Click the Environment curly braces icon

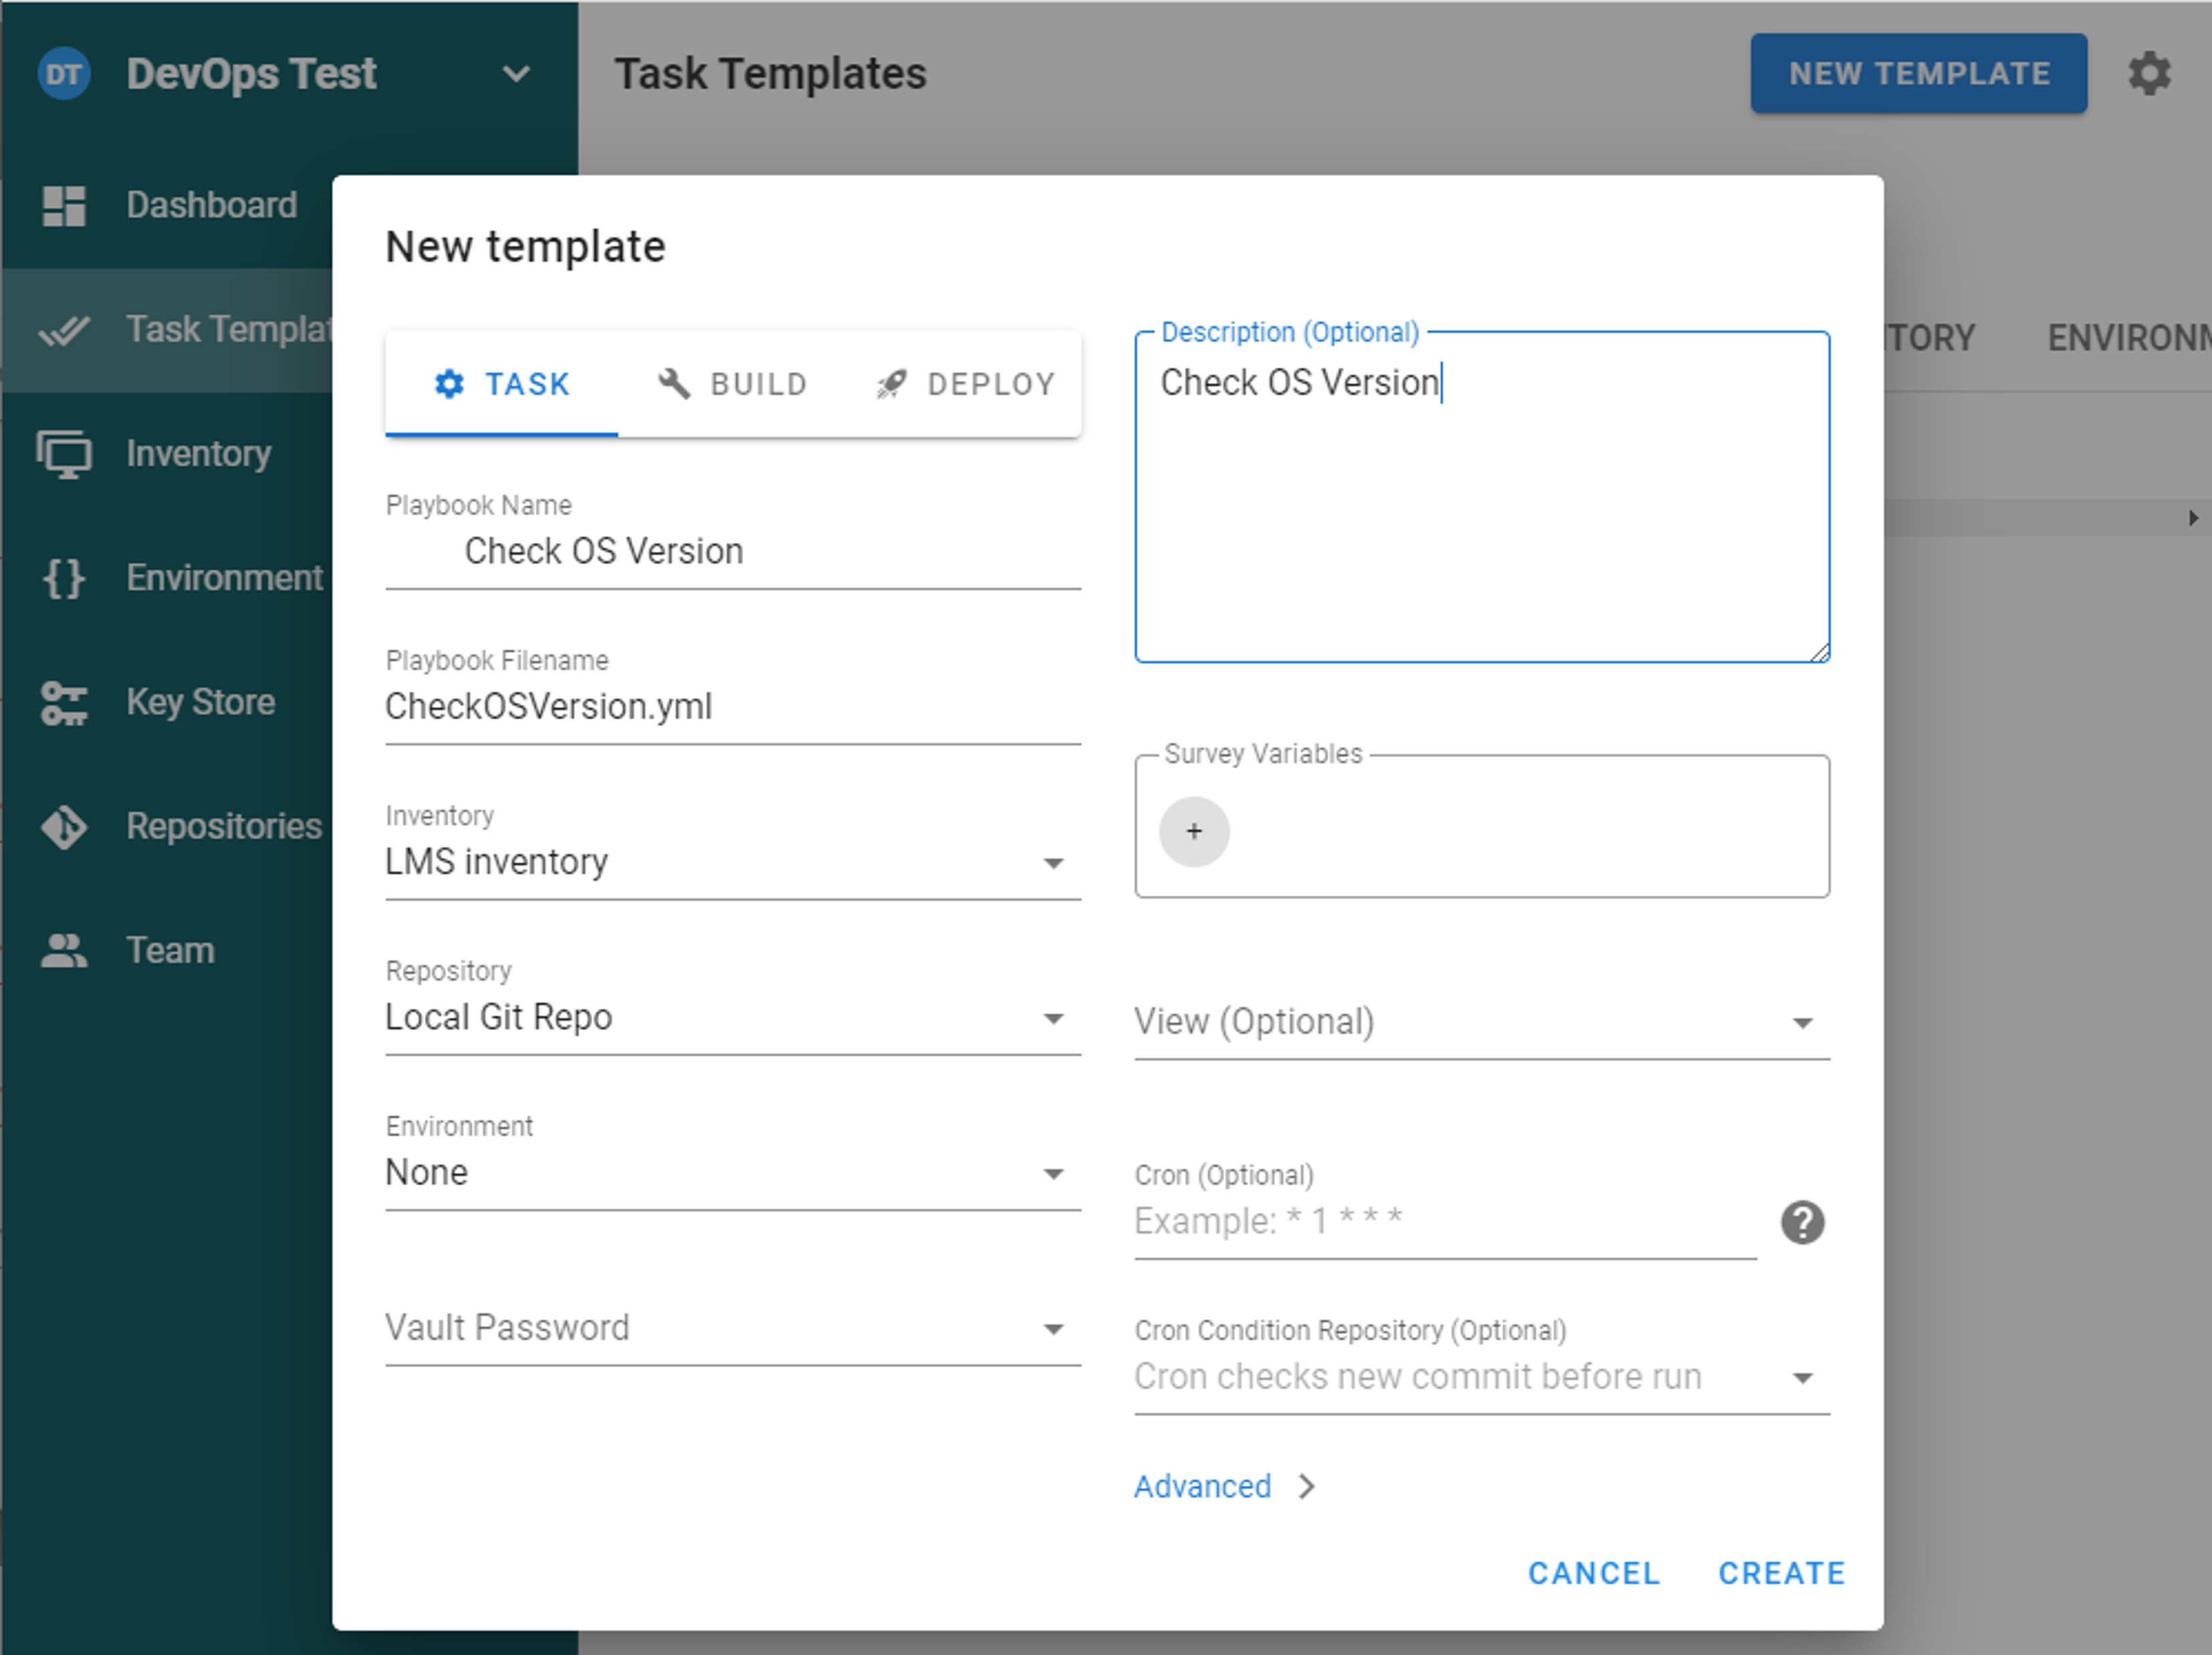point(64,578)
